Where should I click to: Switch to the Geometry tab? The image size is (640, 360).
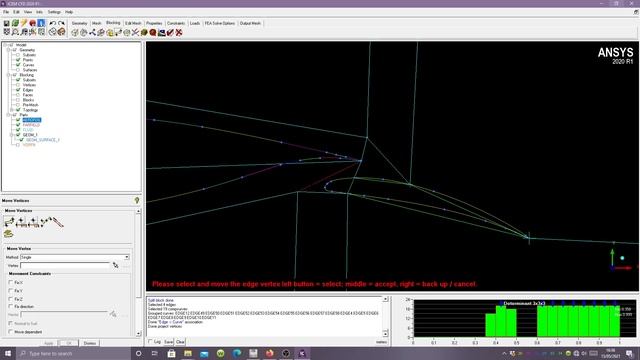(x=80, y=23)
